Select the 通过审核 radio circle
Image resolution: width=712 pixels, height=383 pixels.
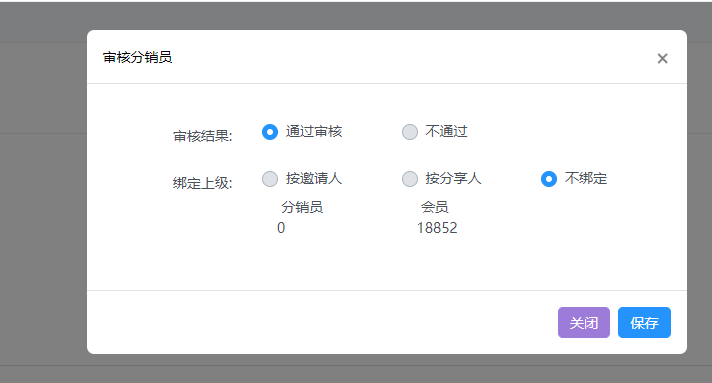pos(270,132)
